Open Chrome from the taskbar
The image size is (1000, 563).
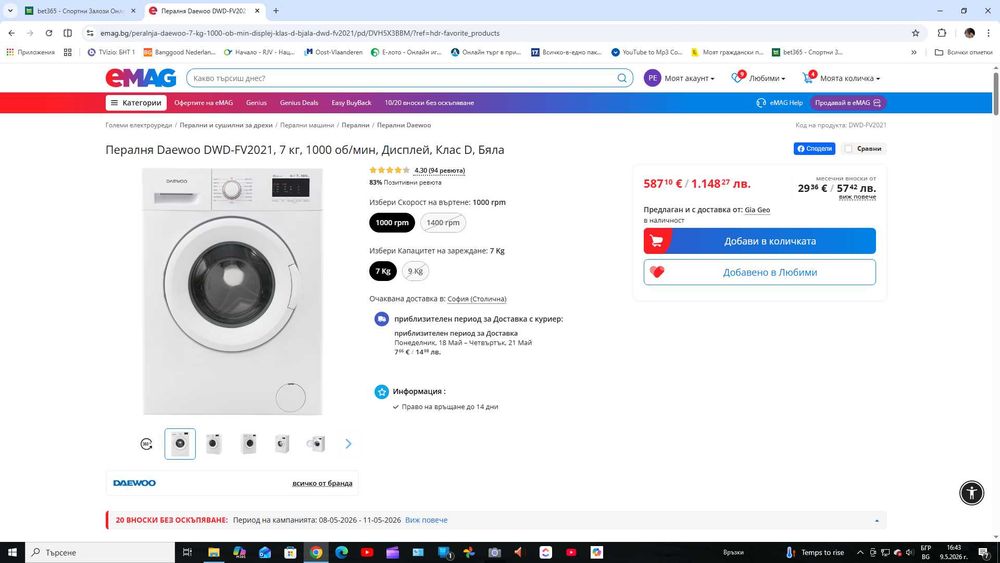(316, 552)
